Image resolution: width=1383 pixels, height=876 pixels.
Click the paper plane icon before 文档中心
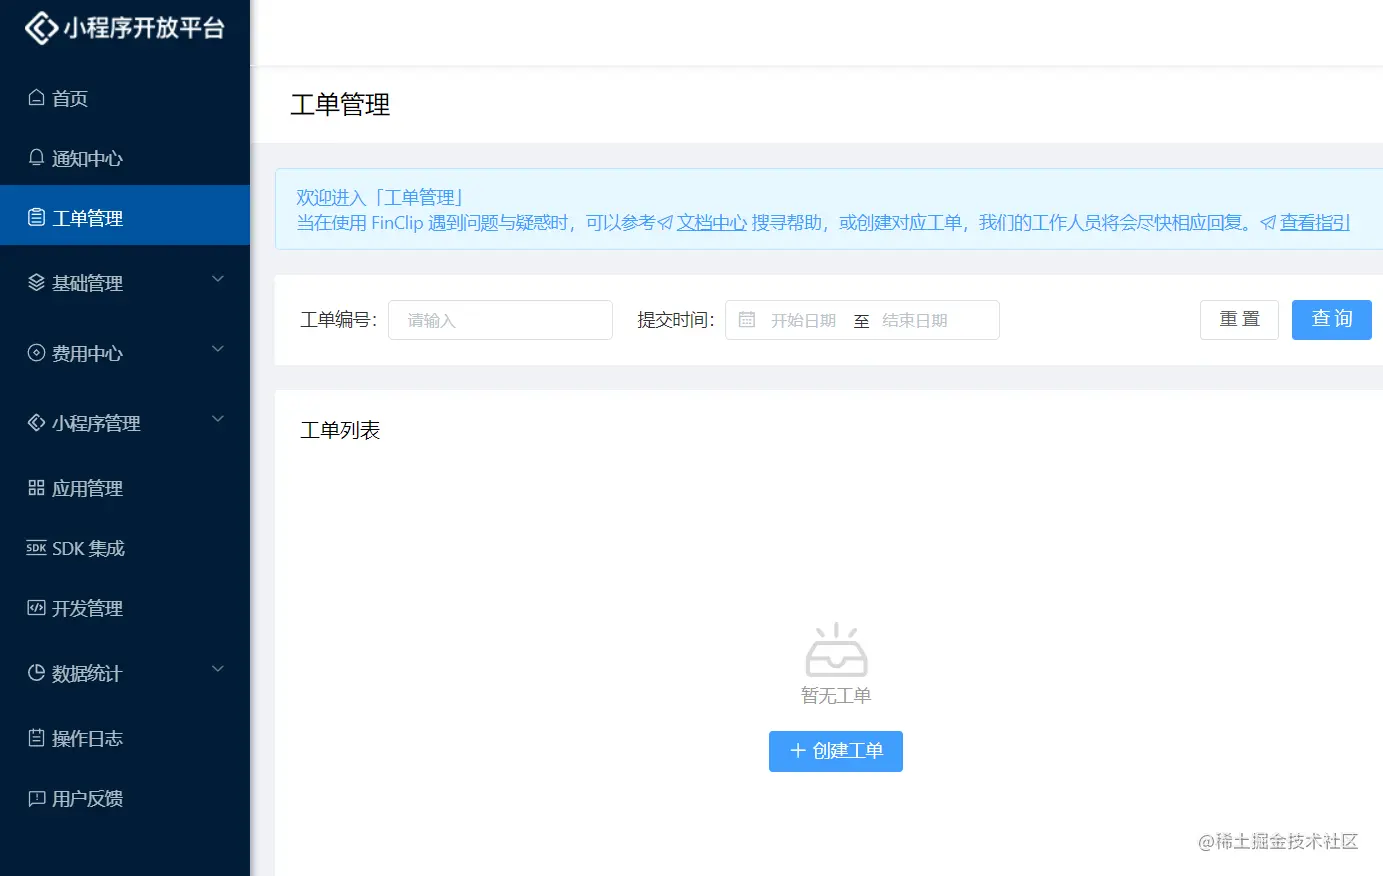(666, 223)
